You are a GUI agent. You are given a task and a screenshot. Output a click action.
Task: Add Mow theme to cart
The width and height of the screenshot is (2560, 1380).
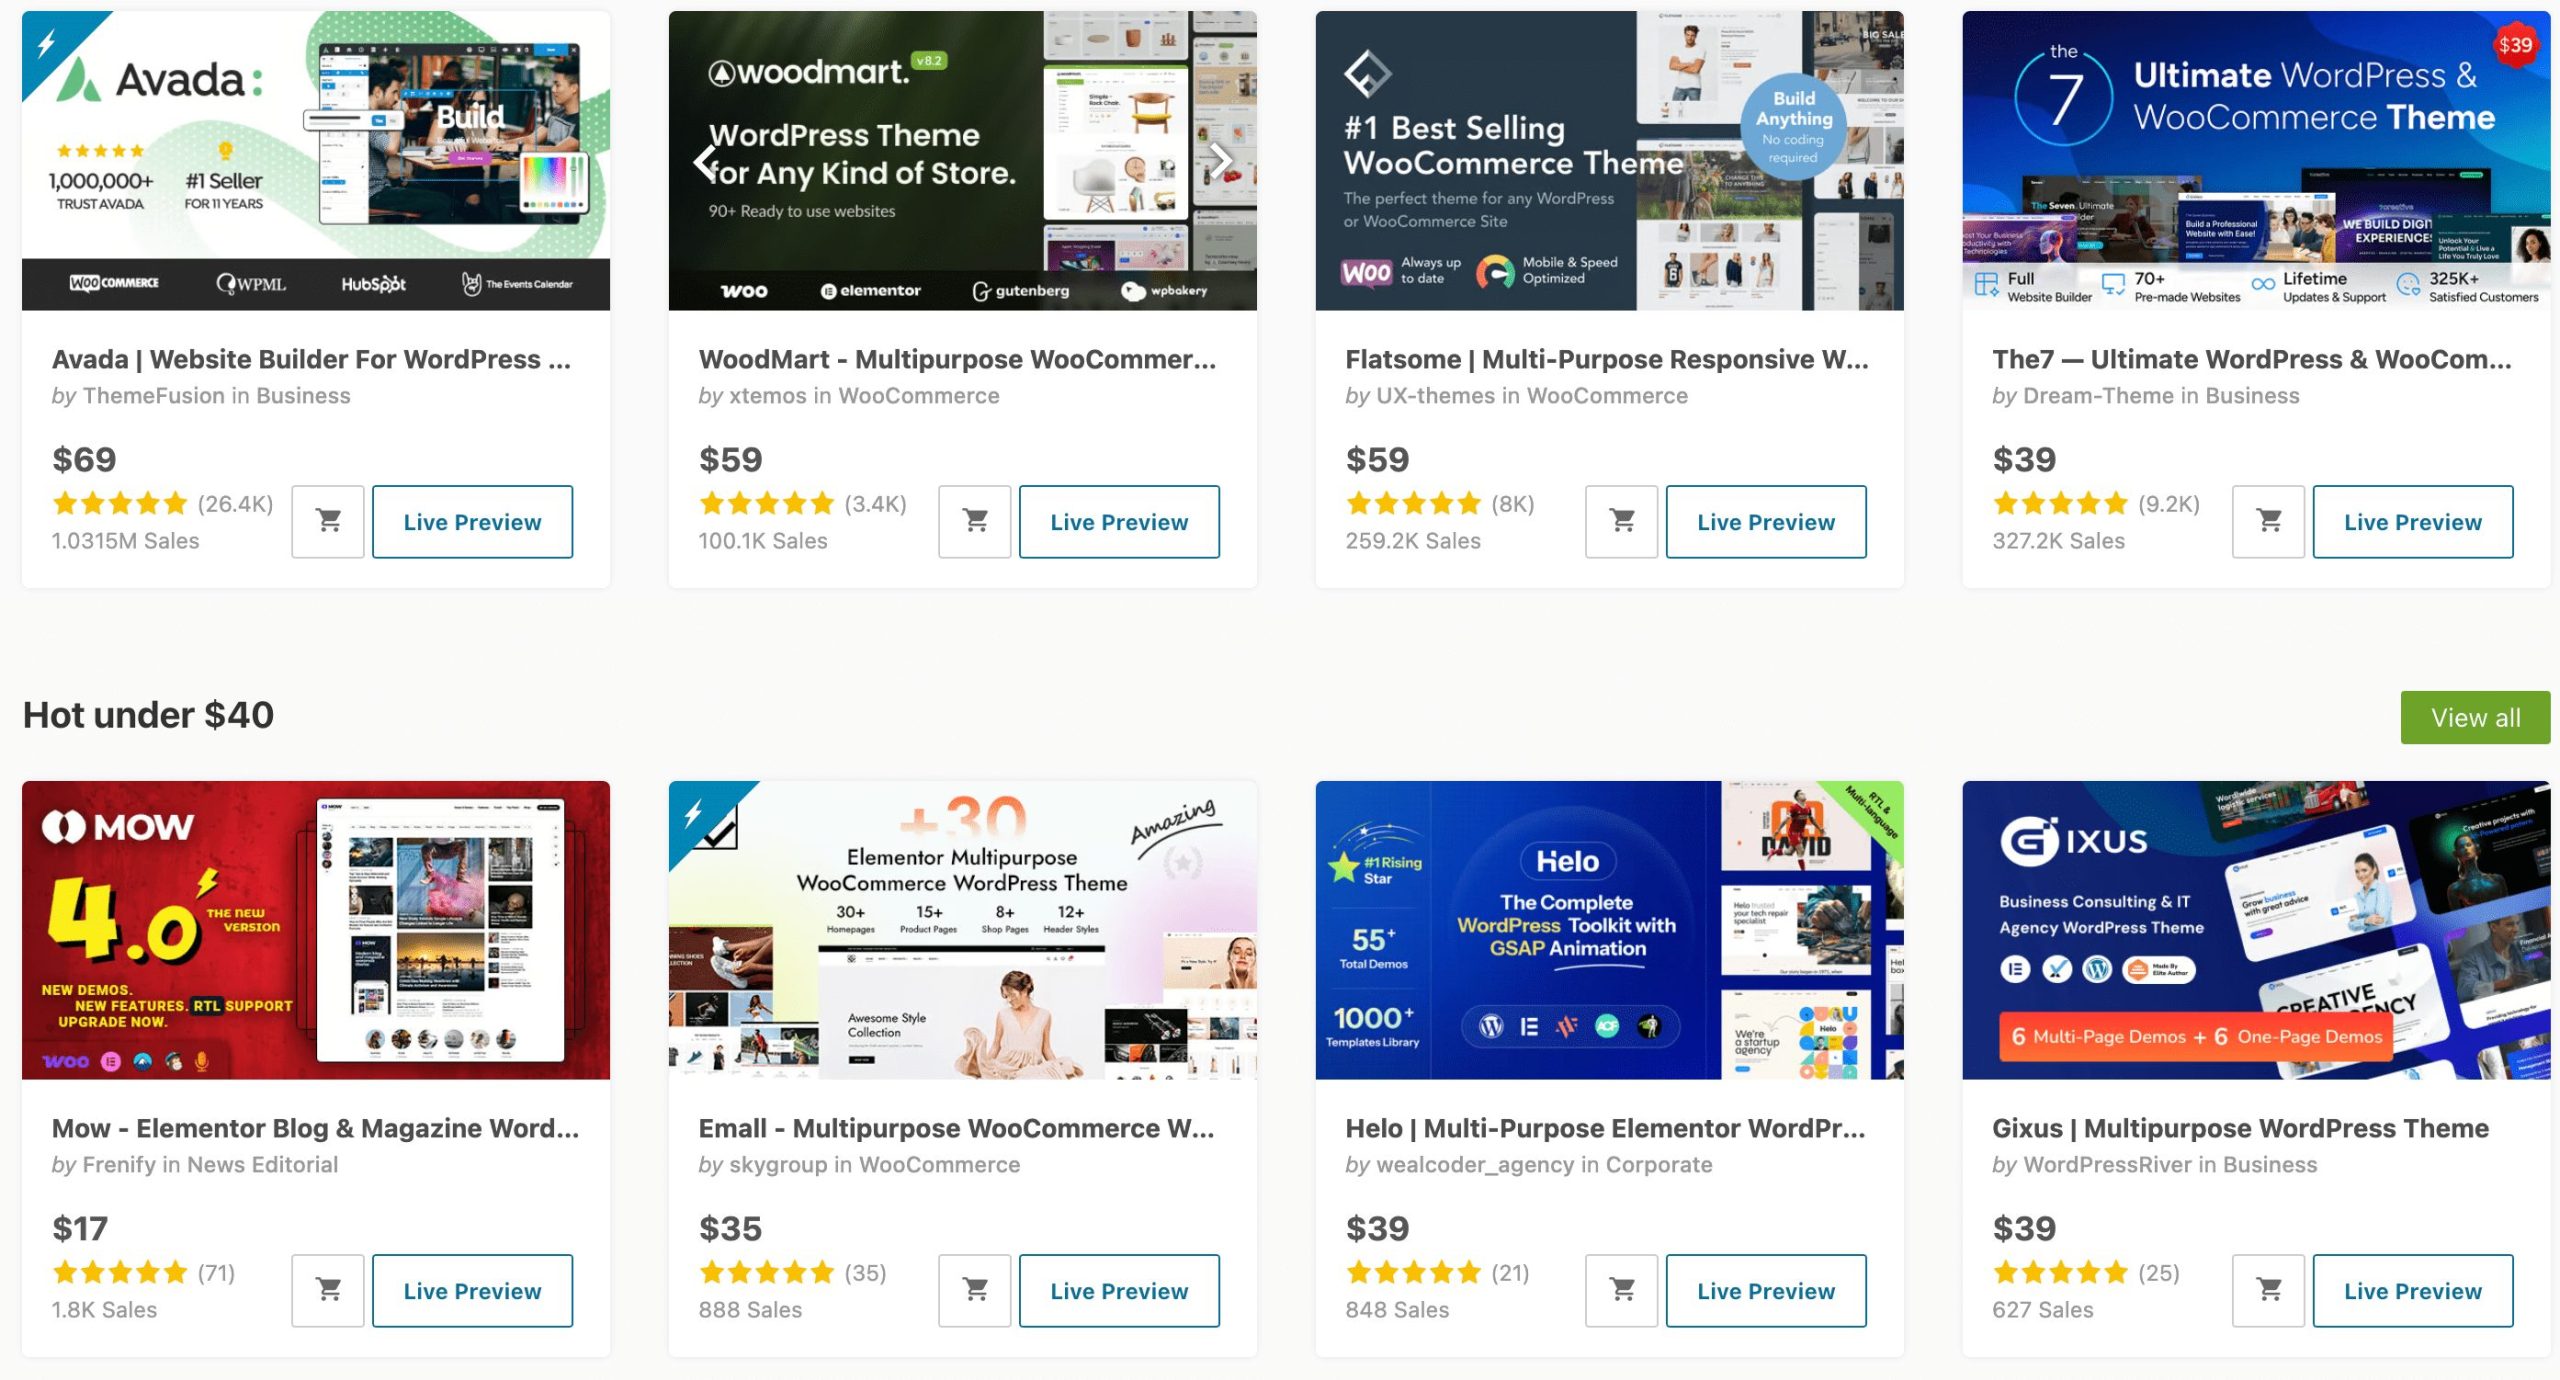(328, 1290)
